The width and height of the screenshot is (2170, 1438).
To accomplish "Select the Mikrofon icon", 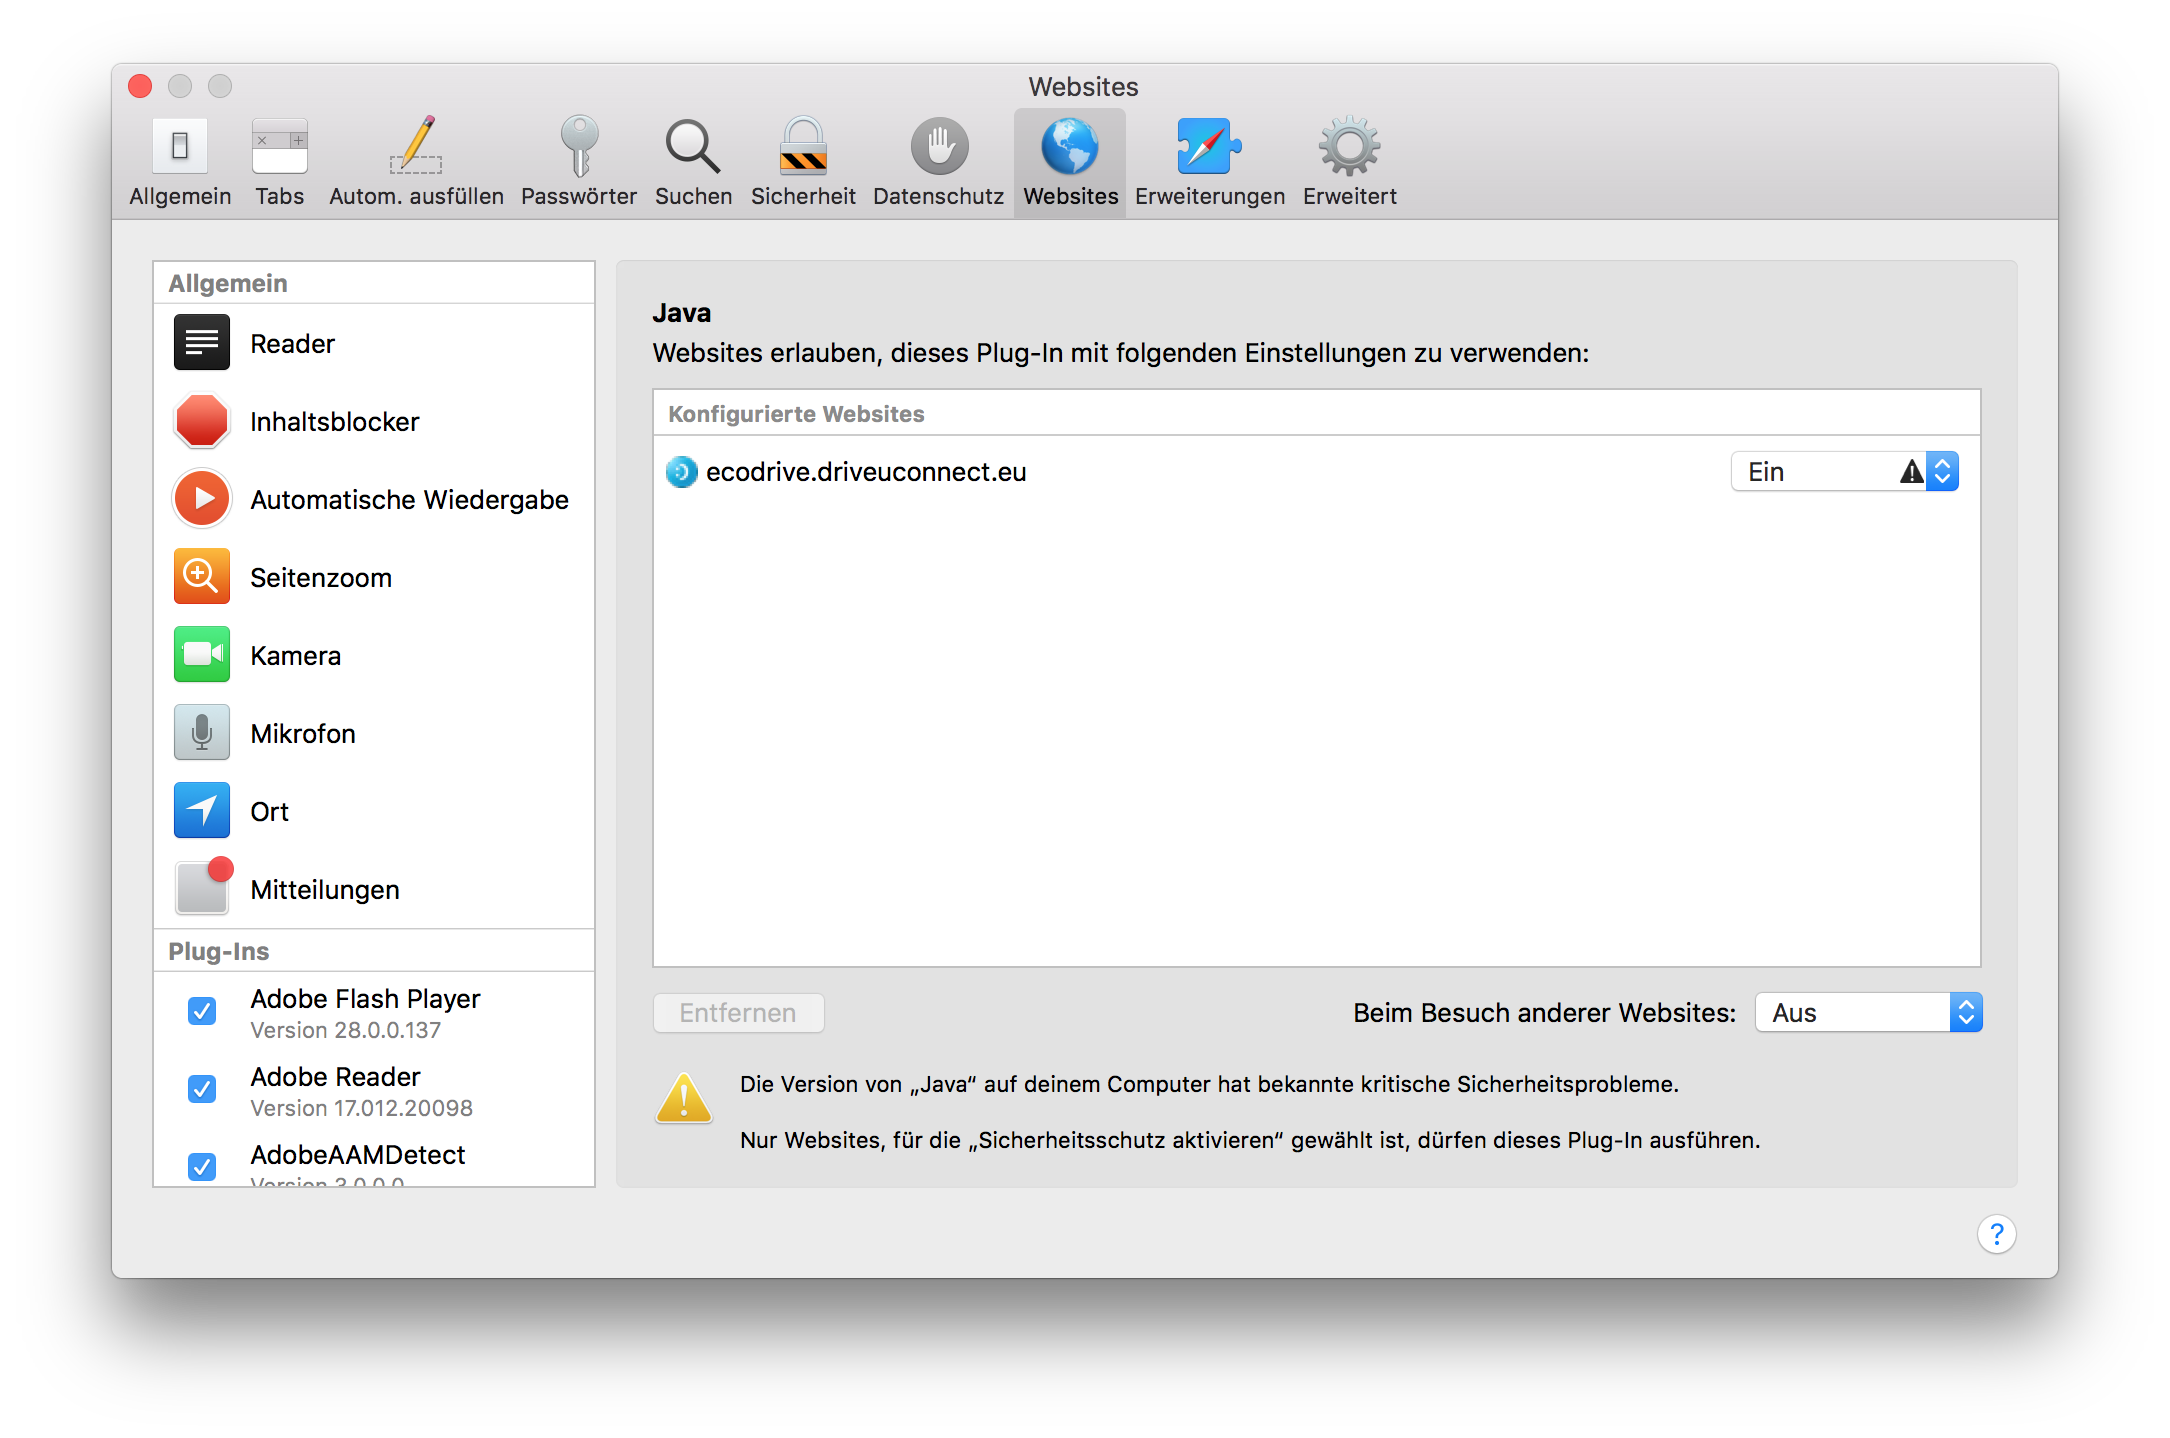I will tap(202, 733).
